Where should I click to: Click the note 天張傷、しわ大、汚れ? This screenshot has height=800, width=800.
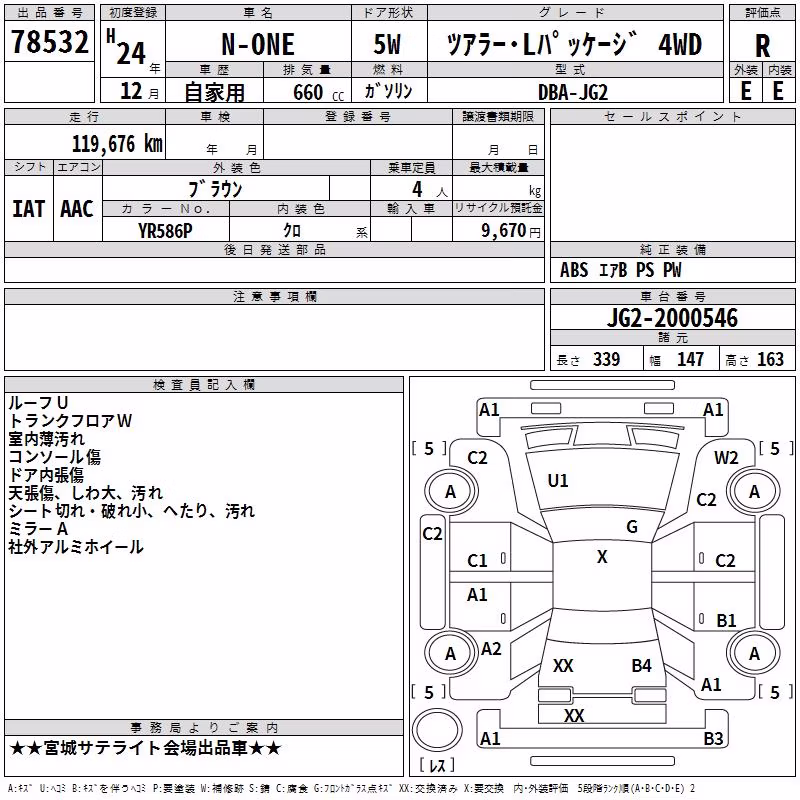(x=86, y=493)
